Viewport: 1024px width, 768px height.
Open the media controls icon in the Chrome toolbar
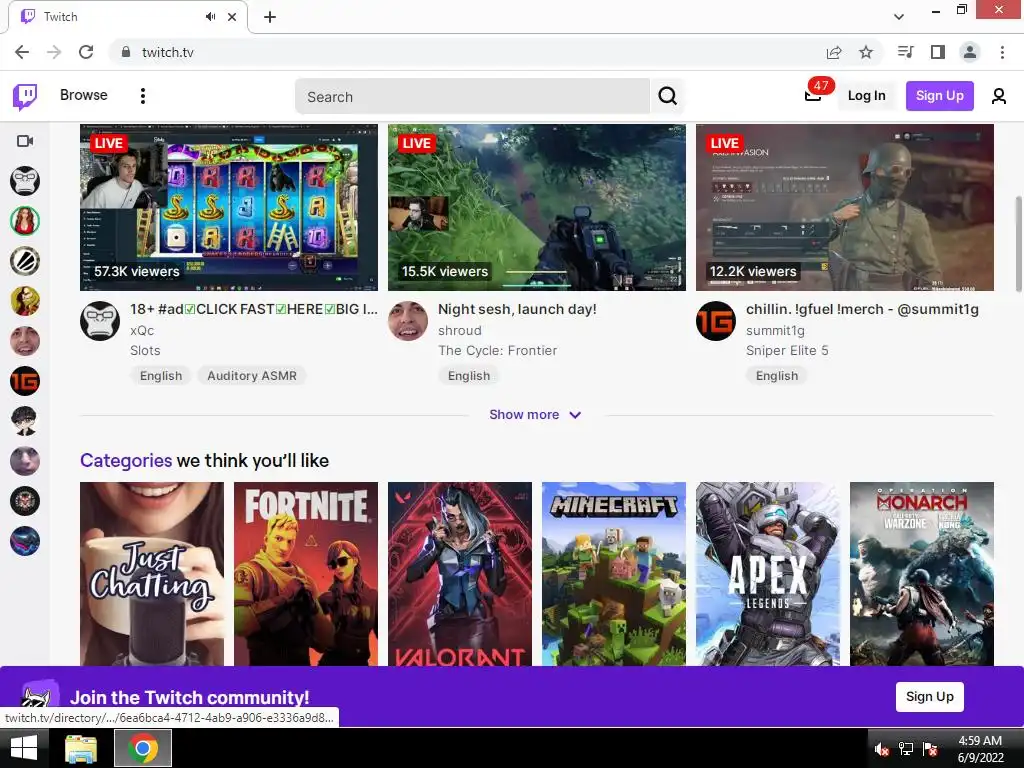(x=905, y=52)
